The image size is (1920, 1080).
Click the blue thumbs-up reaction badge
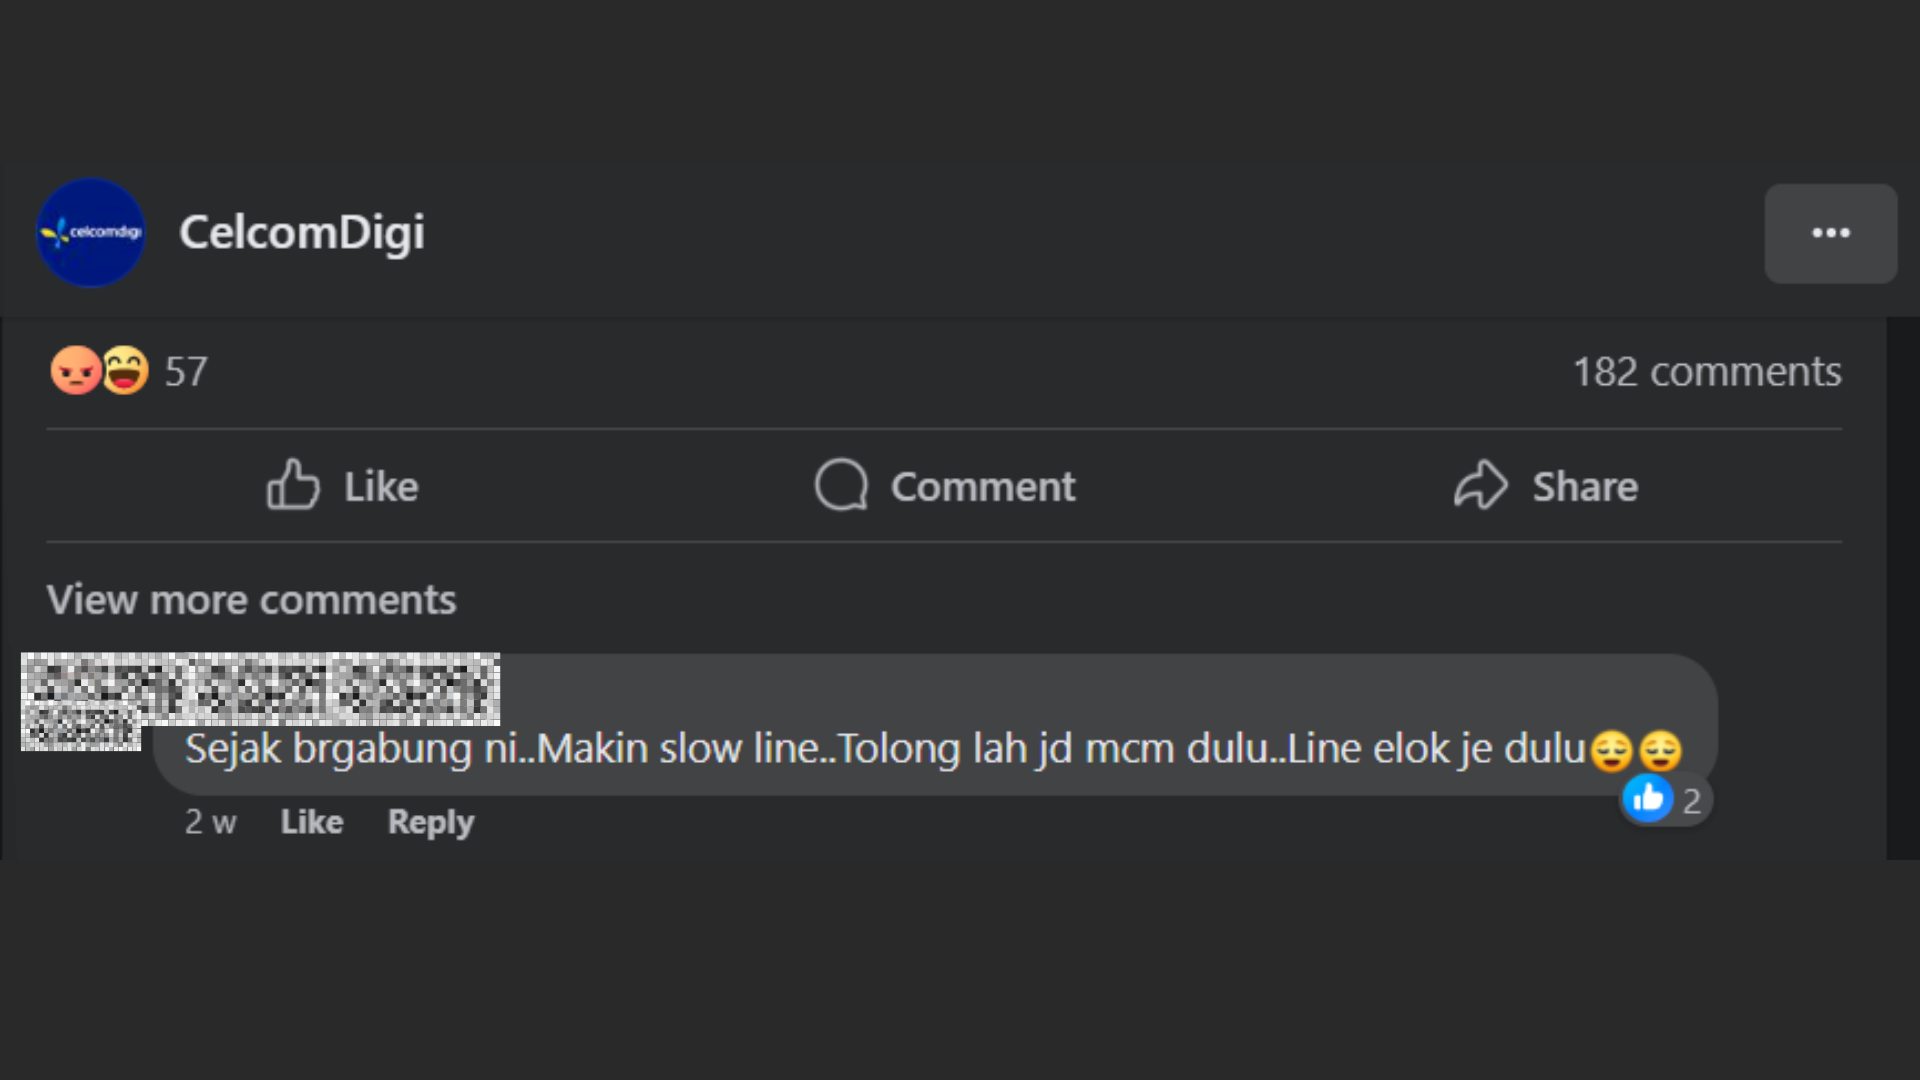coord(1647,799)
